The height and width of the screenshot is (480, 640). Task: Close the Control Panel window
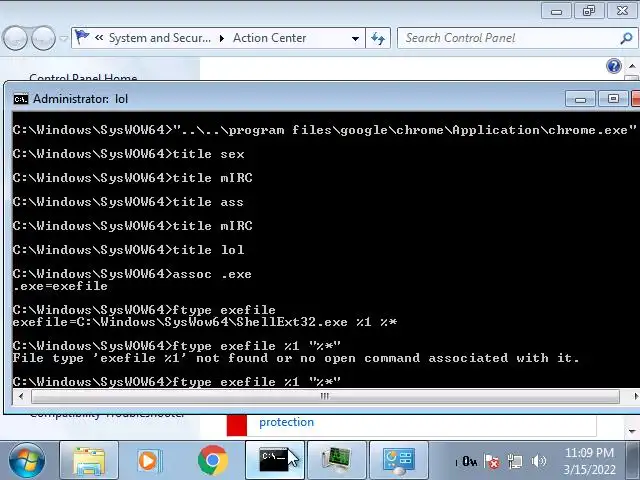623,11
